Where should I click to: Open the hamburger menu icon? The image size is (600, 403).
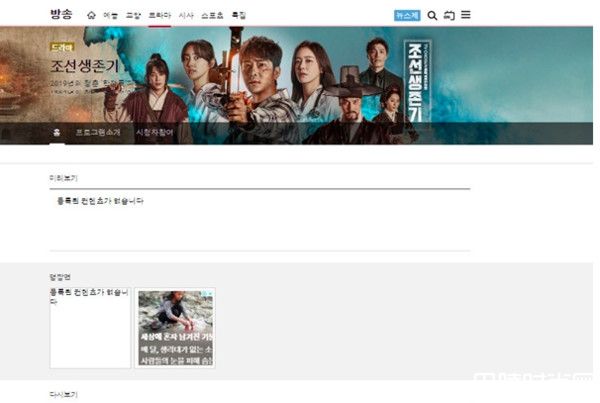pos(466,16)
